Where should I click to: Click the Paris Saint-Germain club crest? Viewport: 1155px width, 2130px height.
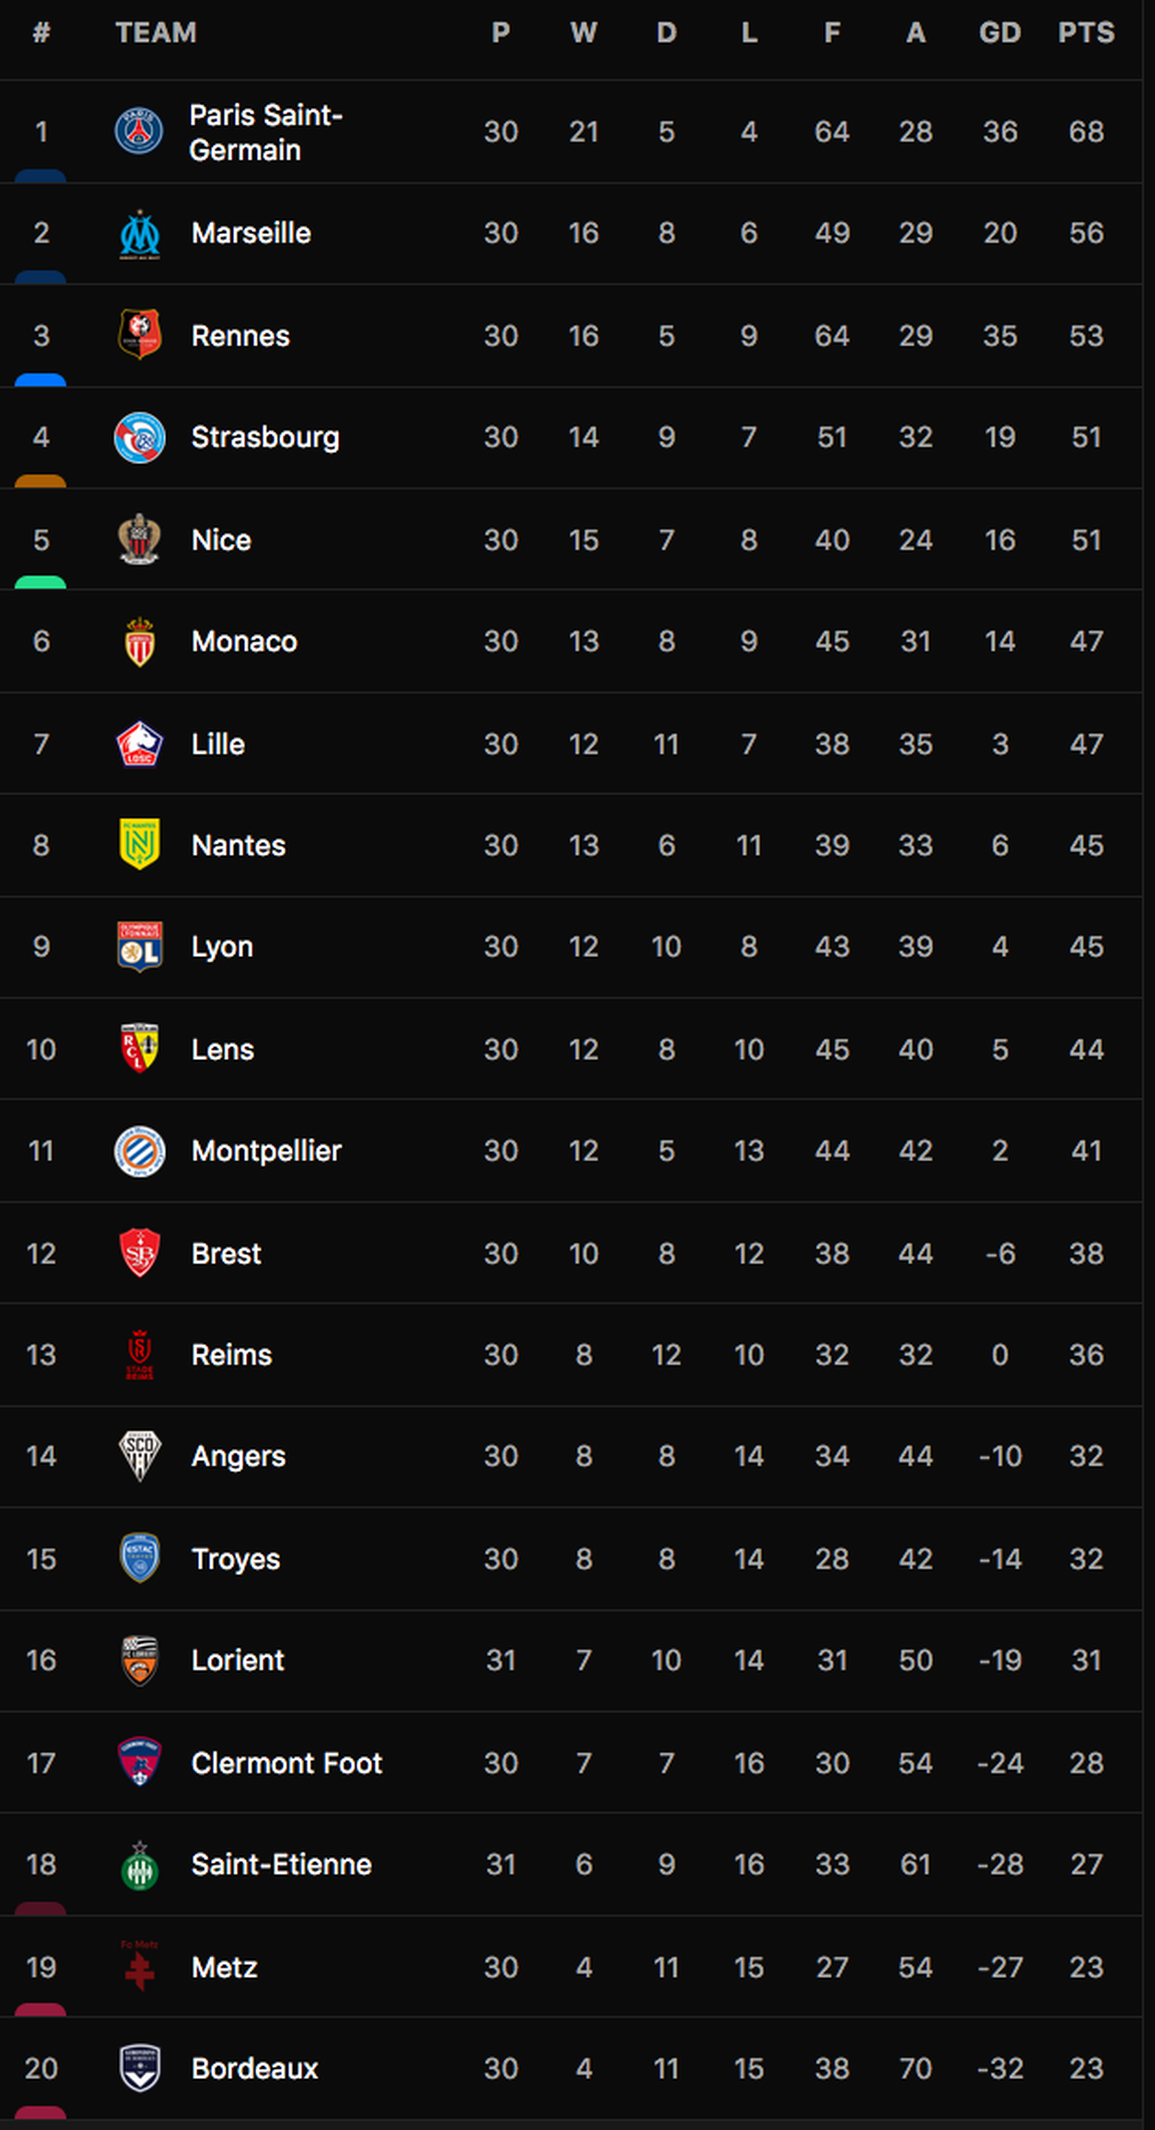tap(139, 132)
